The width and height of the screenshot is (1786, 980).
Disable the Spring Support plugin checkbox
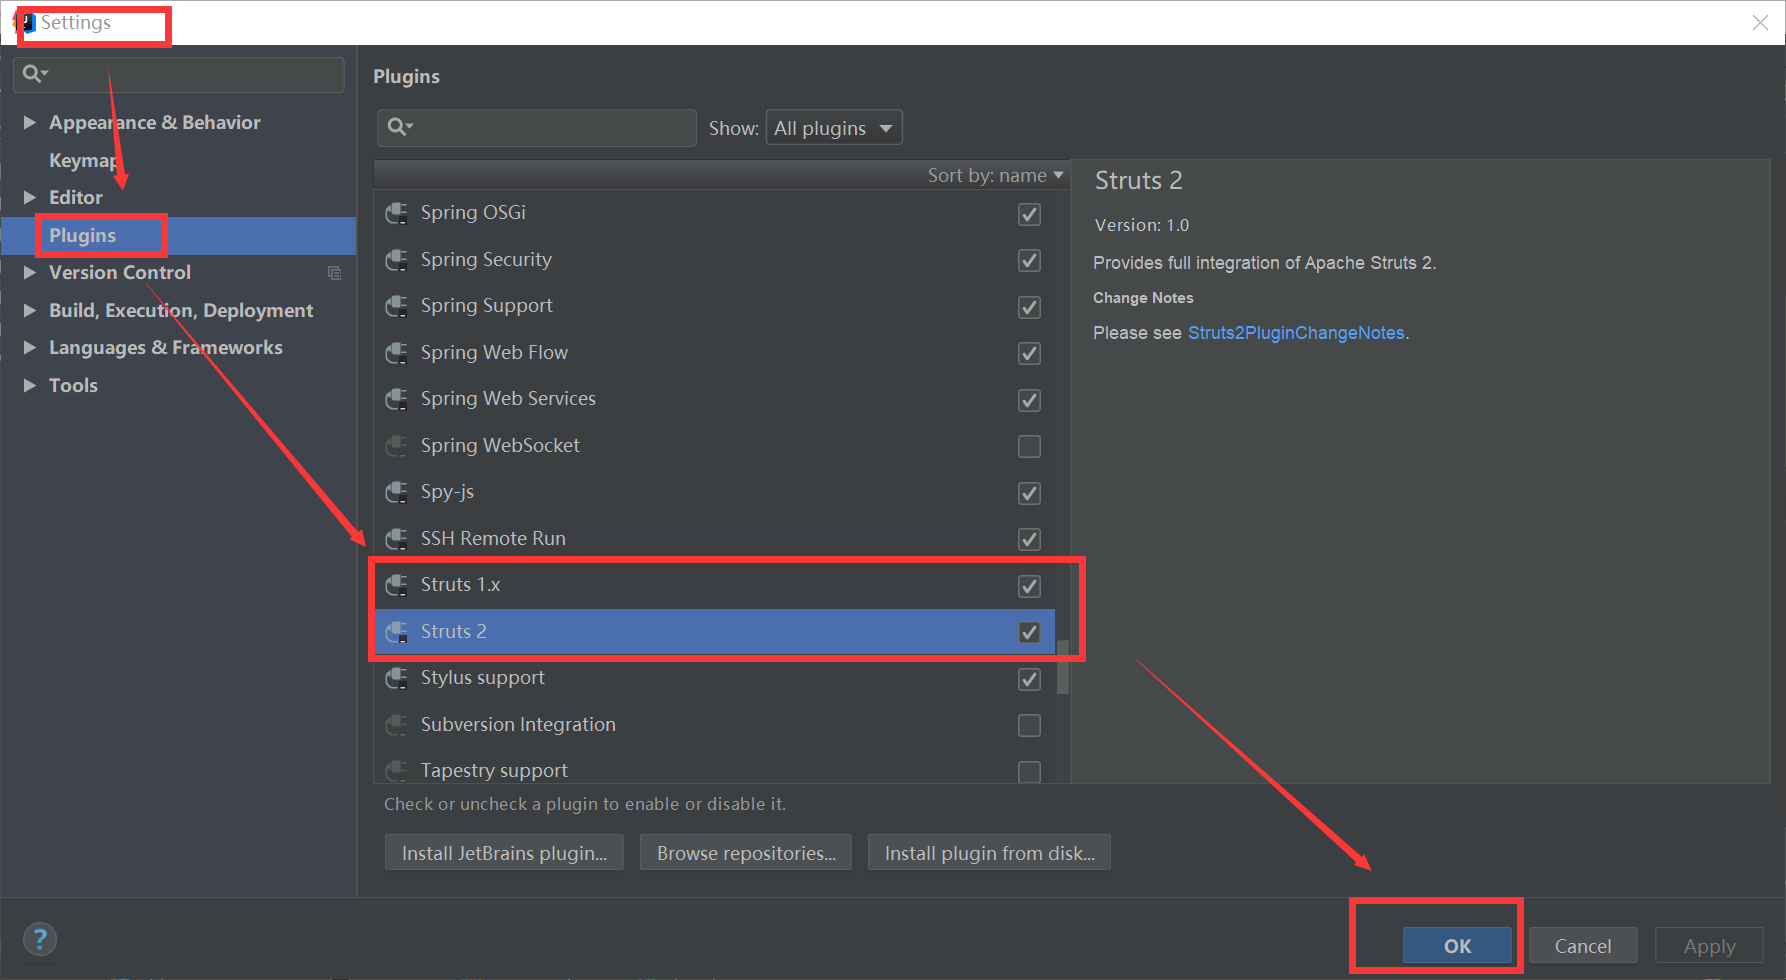pyautogui.click(x=1029, y=307)
